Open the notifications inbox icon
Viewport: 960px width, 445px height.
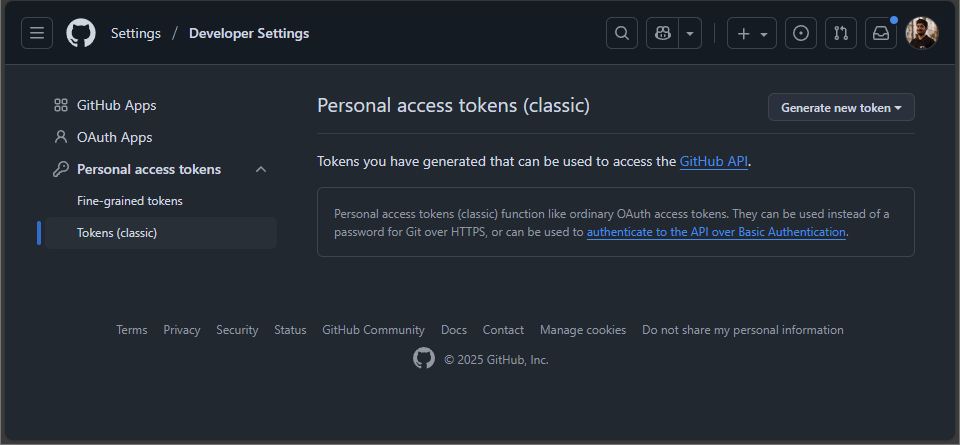point(881,33)
